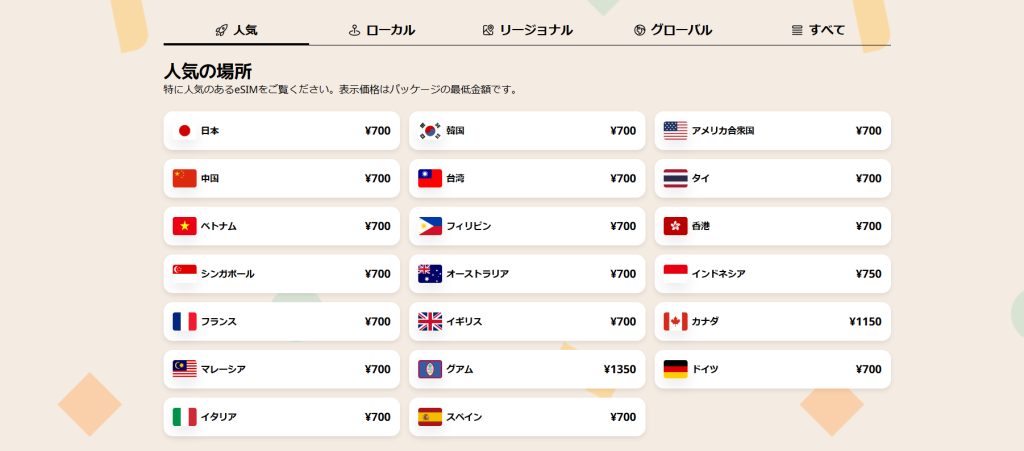Click the subtitle beginning 特に人気のあるeSIM

click(x=341, y=90)
